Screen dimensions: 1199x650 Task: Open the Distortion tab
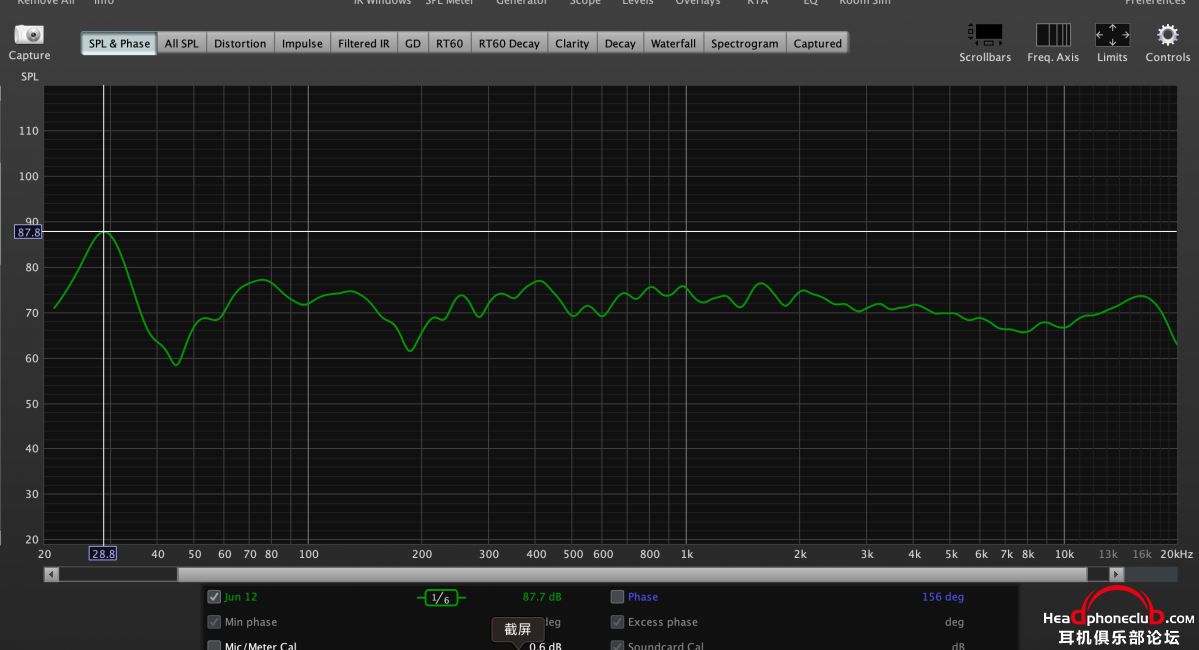(x=240, y=44)
